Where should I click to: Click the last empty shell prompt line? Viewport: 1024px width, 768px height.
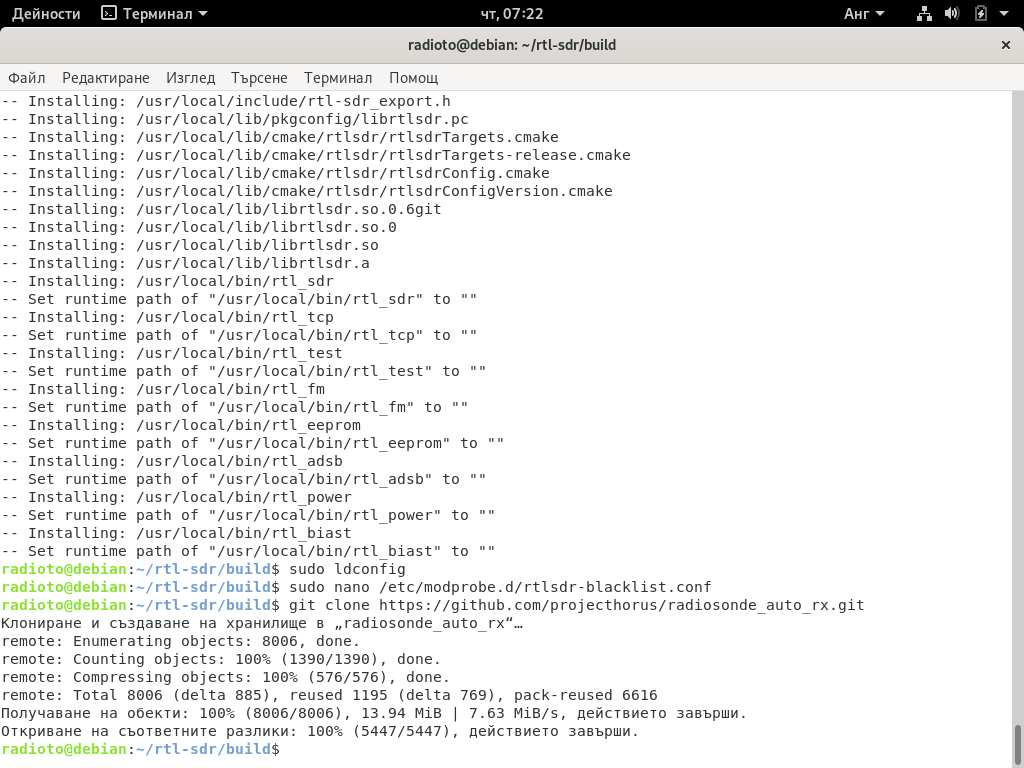140,749
